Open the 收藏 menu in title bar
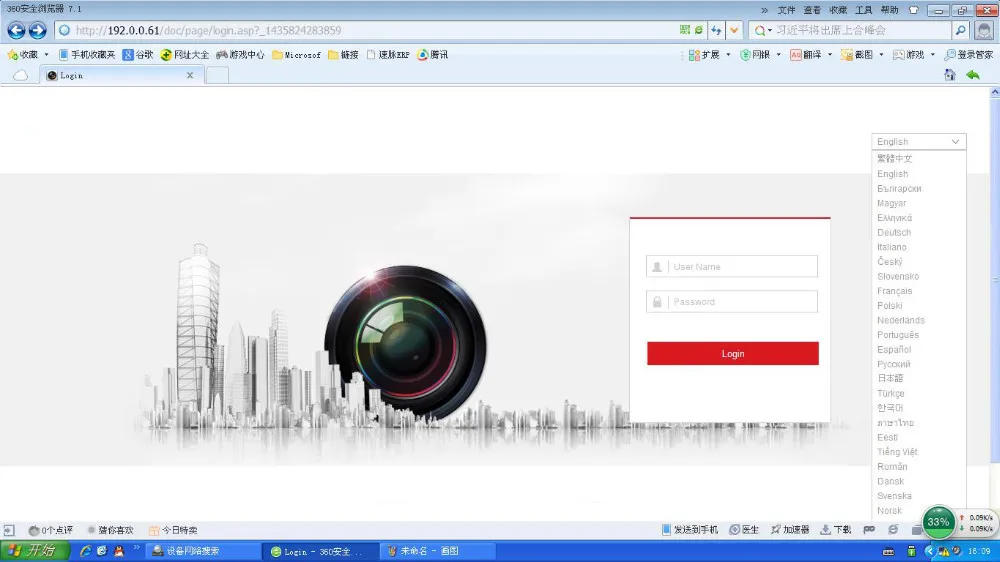 pyautogui.click(x=838, y=10)
